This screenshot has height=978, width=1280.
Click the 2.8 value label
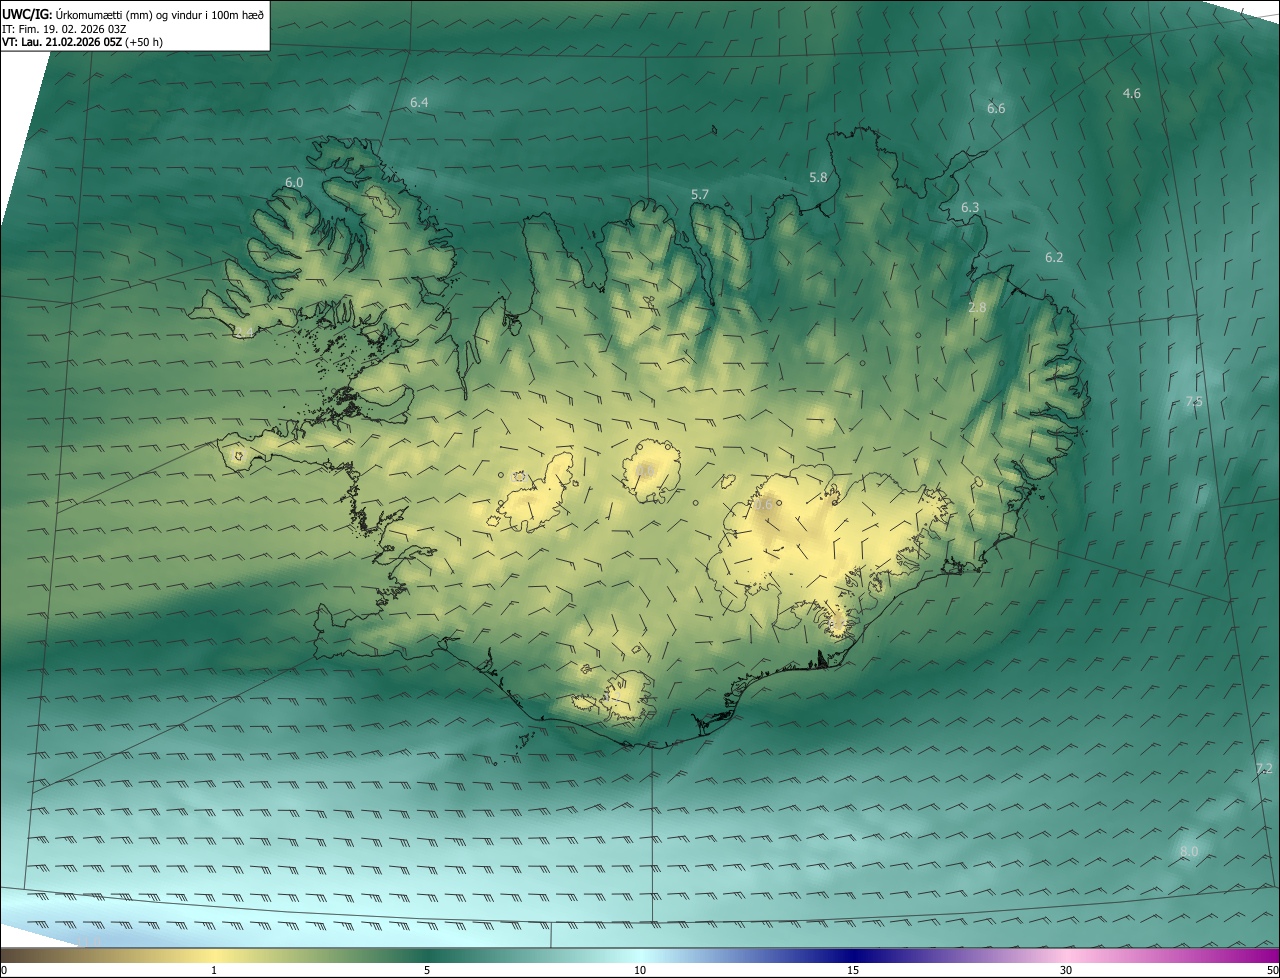point(977,307)
